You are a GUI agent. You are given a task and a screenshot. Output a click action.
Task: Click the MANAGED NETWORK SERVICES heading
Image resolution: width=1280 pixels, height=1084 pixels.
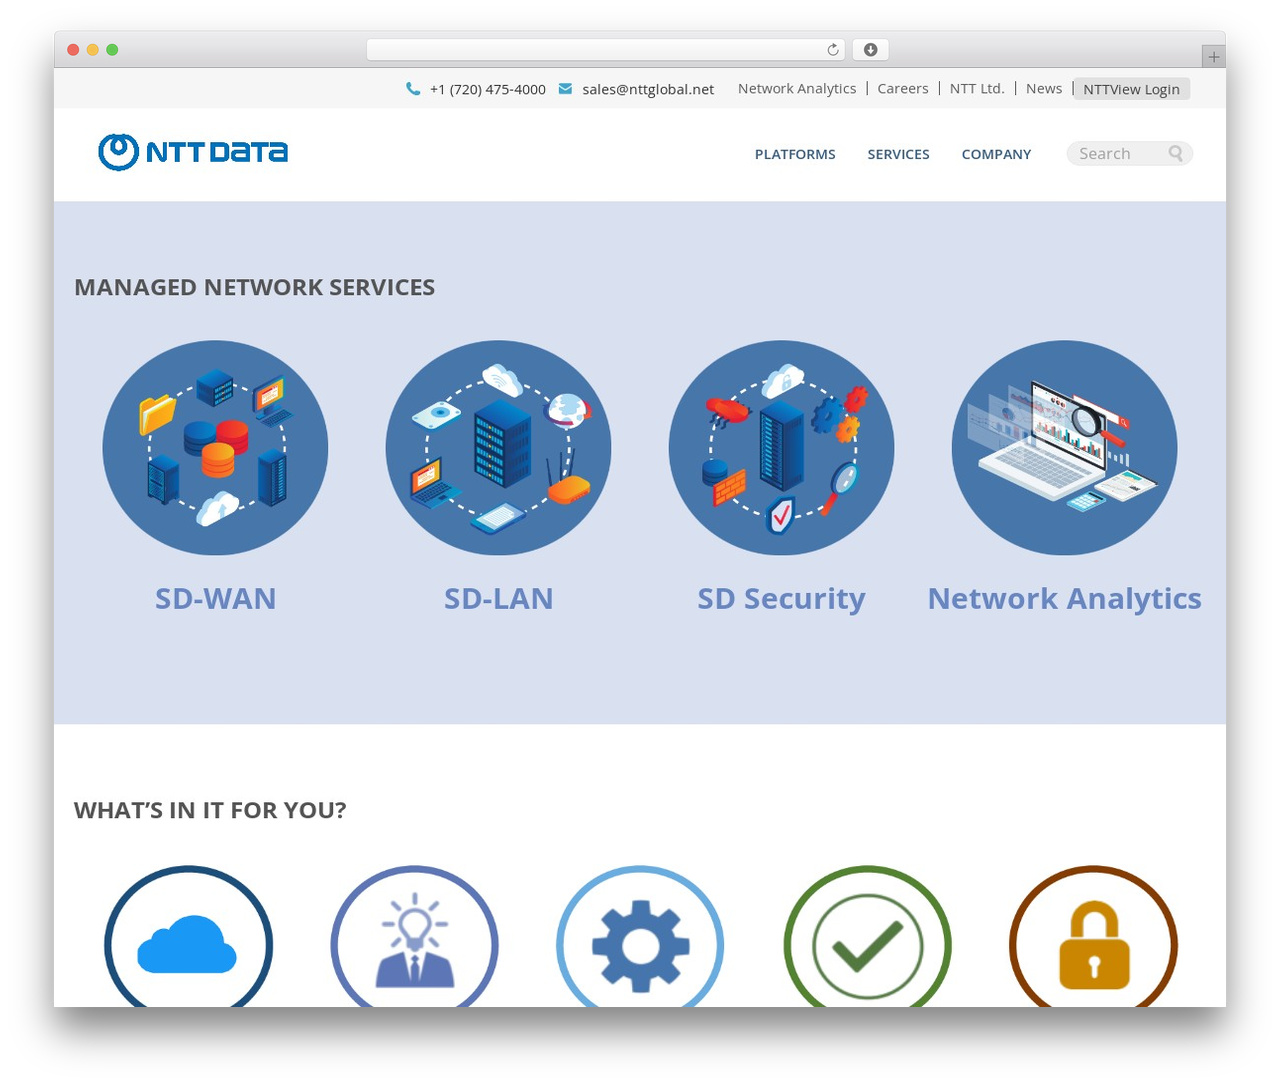tap(254, 287)
